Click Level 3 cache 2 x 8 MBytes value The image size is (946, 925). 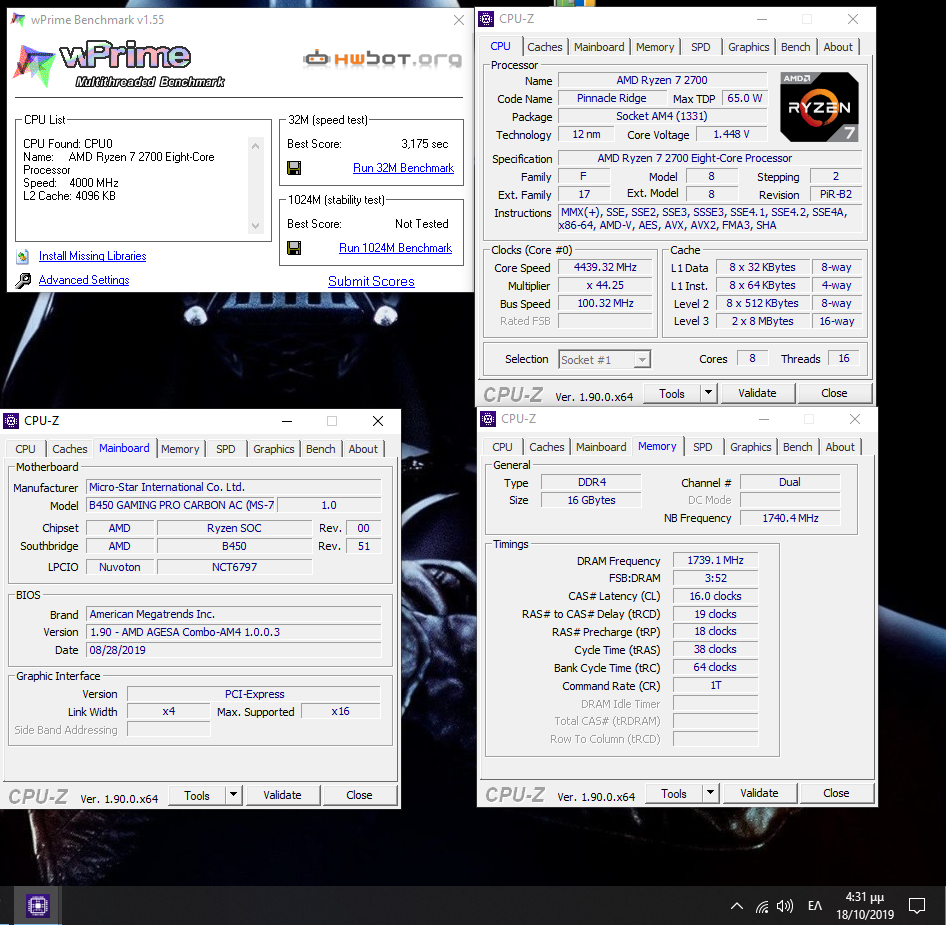pos(762,322)
